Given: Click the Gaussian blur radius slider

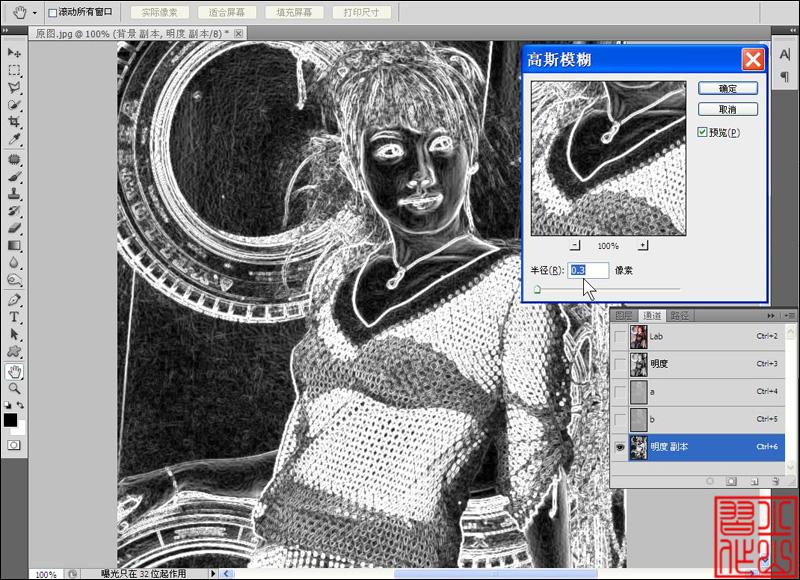Looking at the screenshot, I should (x=607, y=290).
